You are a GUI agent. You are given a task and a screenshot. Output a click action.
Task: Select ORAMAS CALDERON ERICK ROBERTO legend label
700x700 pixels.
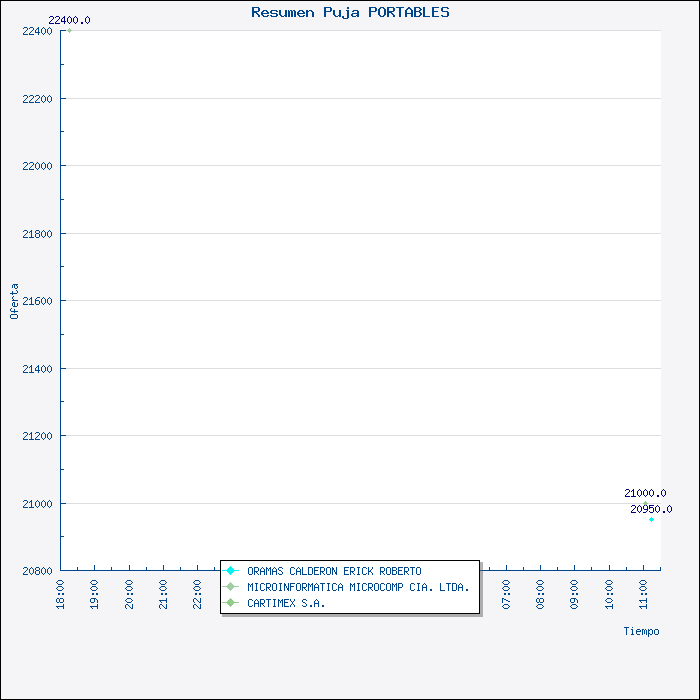pos(334,571)
